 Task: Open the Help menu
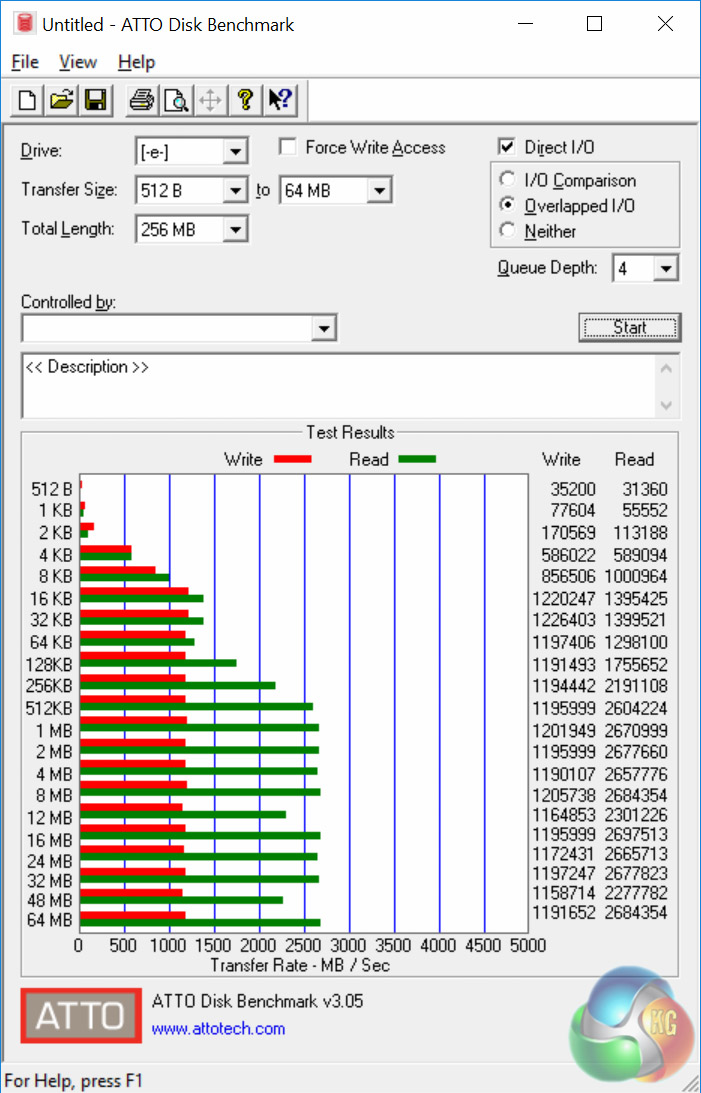point(136,62)
